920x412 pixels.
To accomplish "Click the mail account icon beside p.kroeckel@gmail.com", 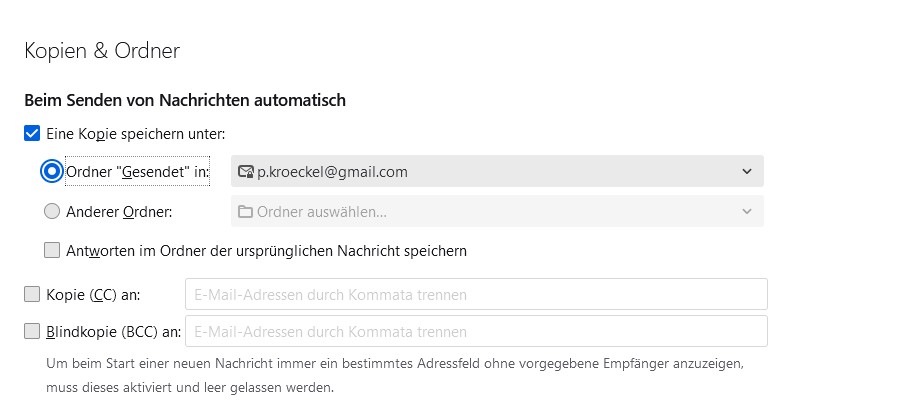I will 245,172.
